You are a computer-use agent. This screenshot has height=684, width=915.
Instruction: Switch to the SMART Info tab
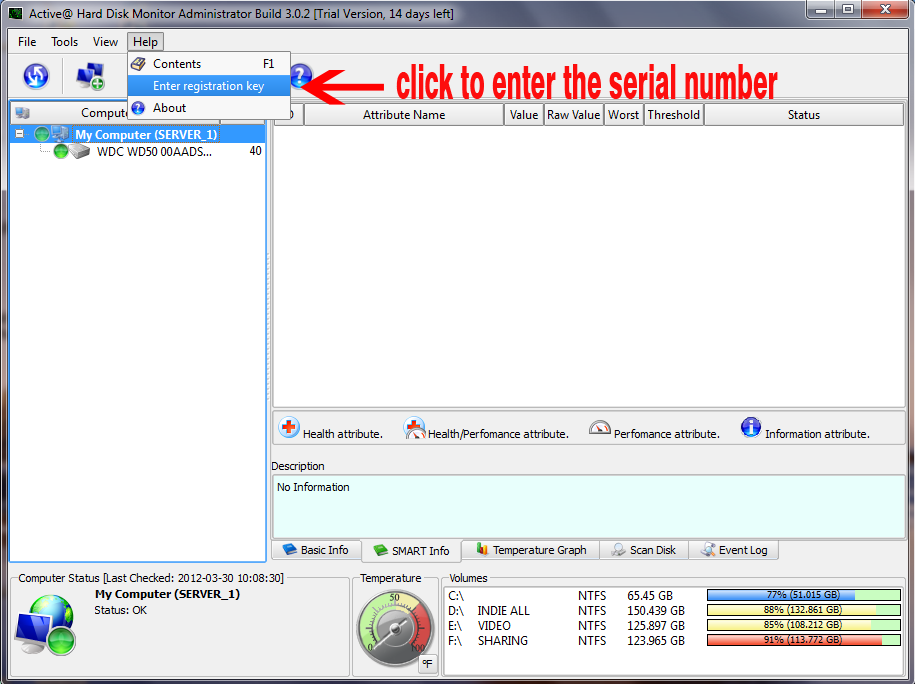[411, 551]
